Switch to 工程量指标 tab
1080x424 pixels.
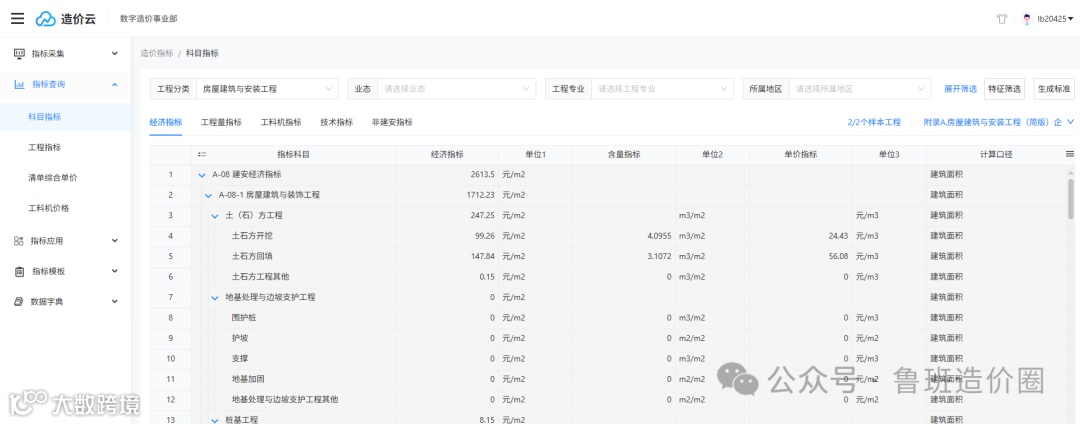221,123
